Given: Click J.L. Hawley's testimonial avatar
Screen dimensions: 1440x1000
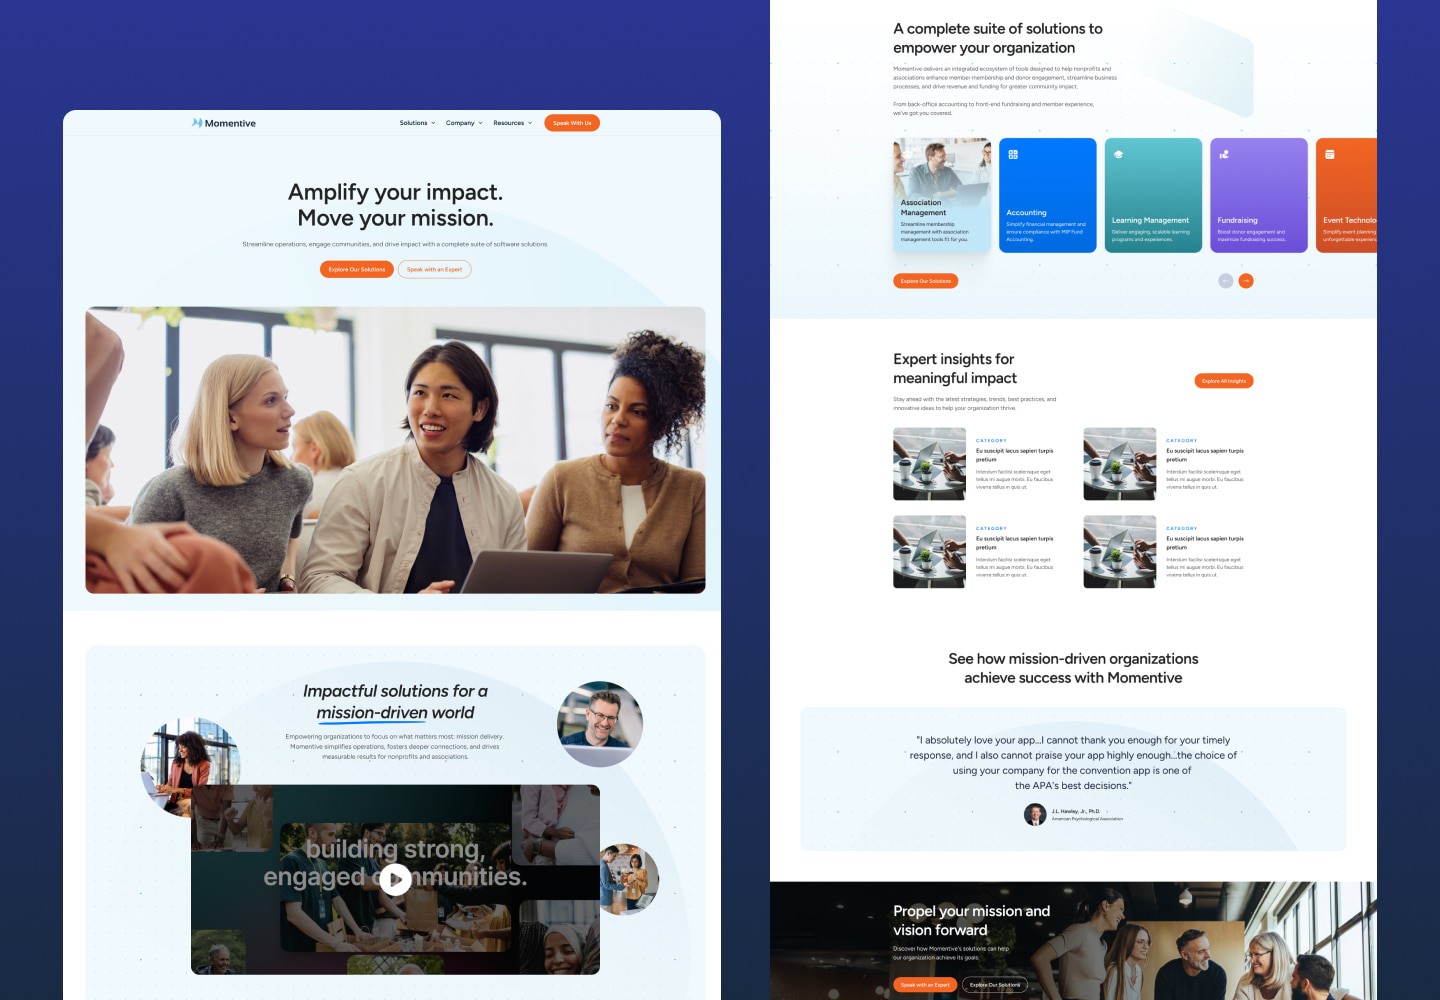Looking at the screenshot, I should 1035,814.
